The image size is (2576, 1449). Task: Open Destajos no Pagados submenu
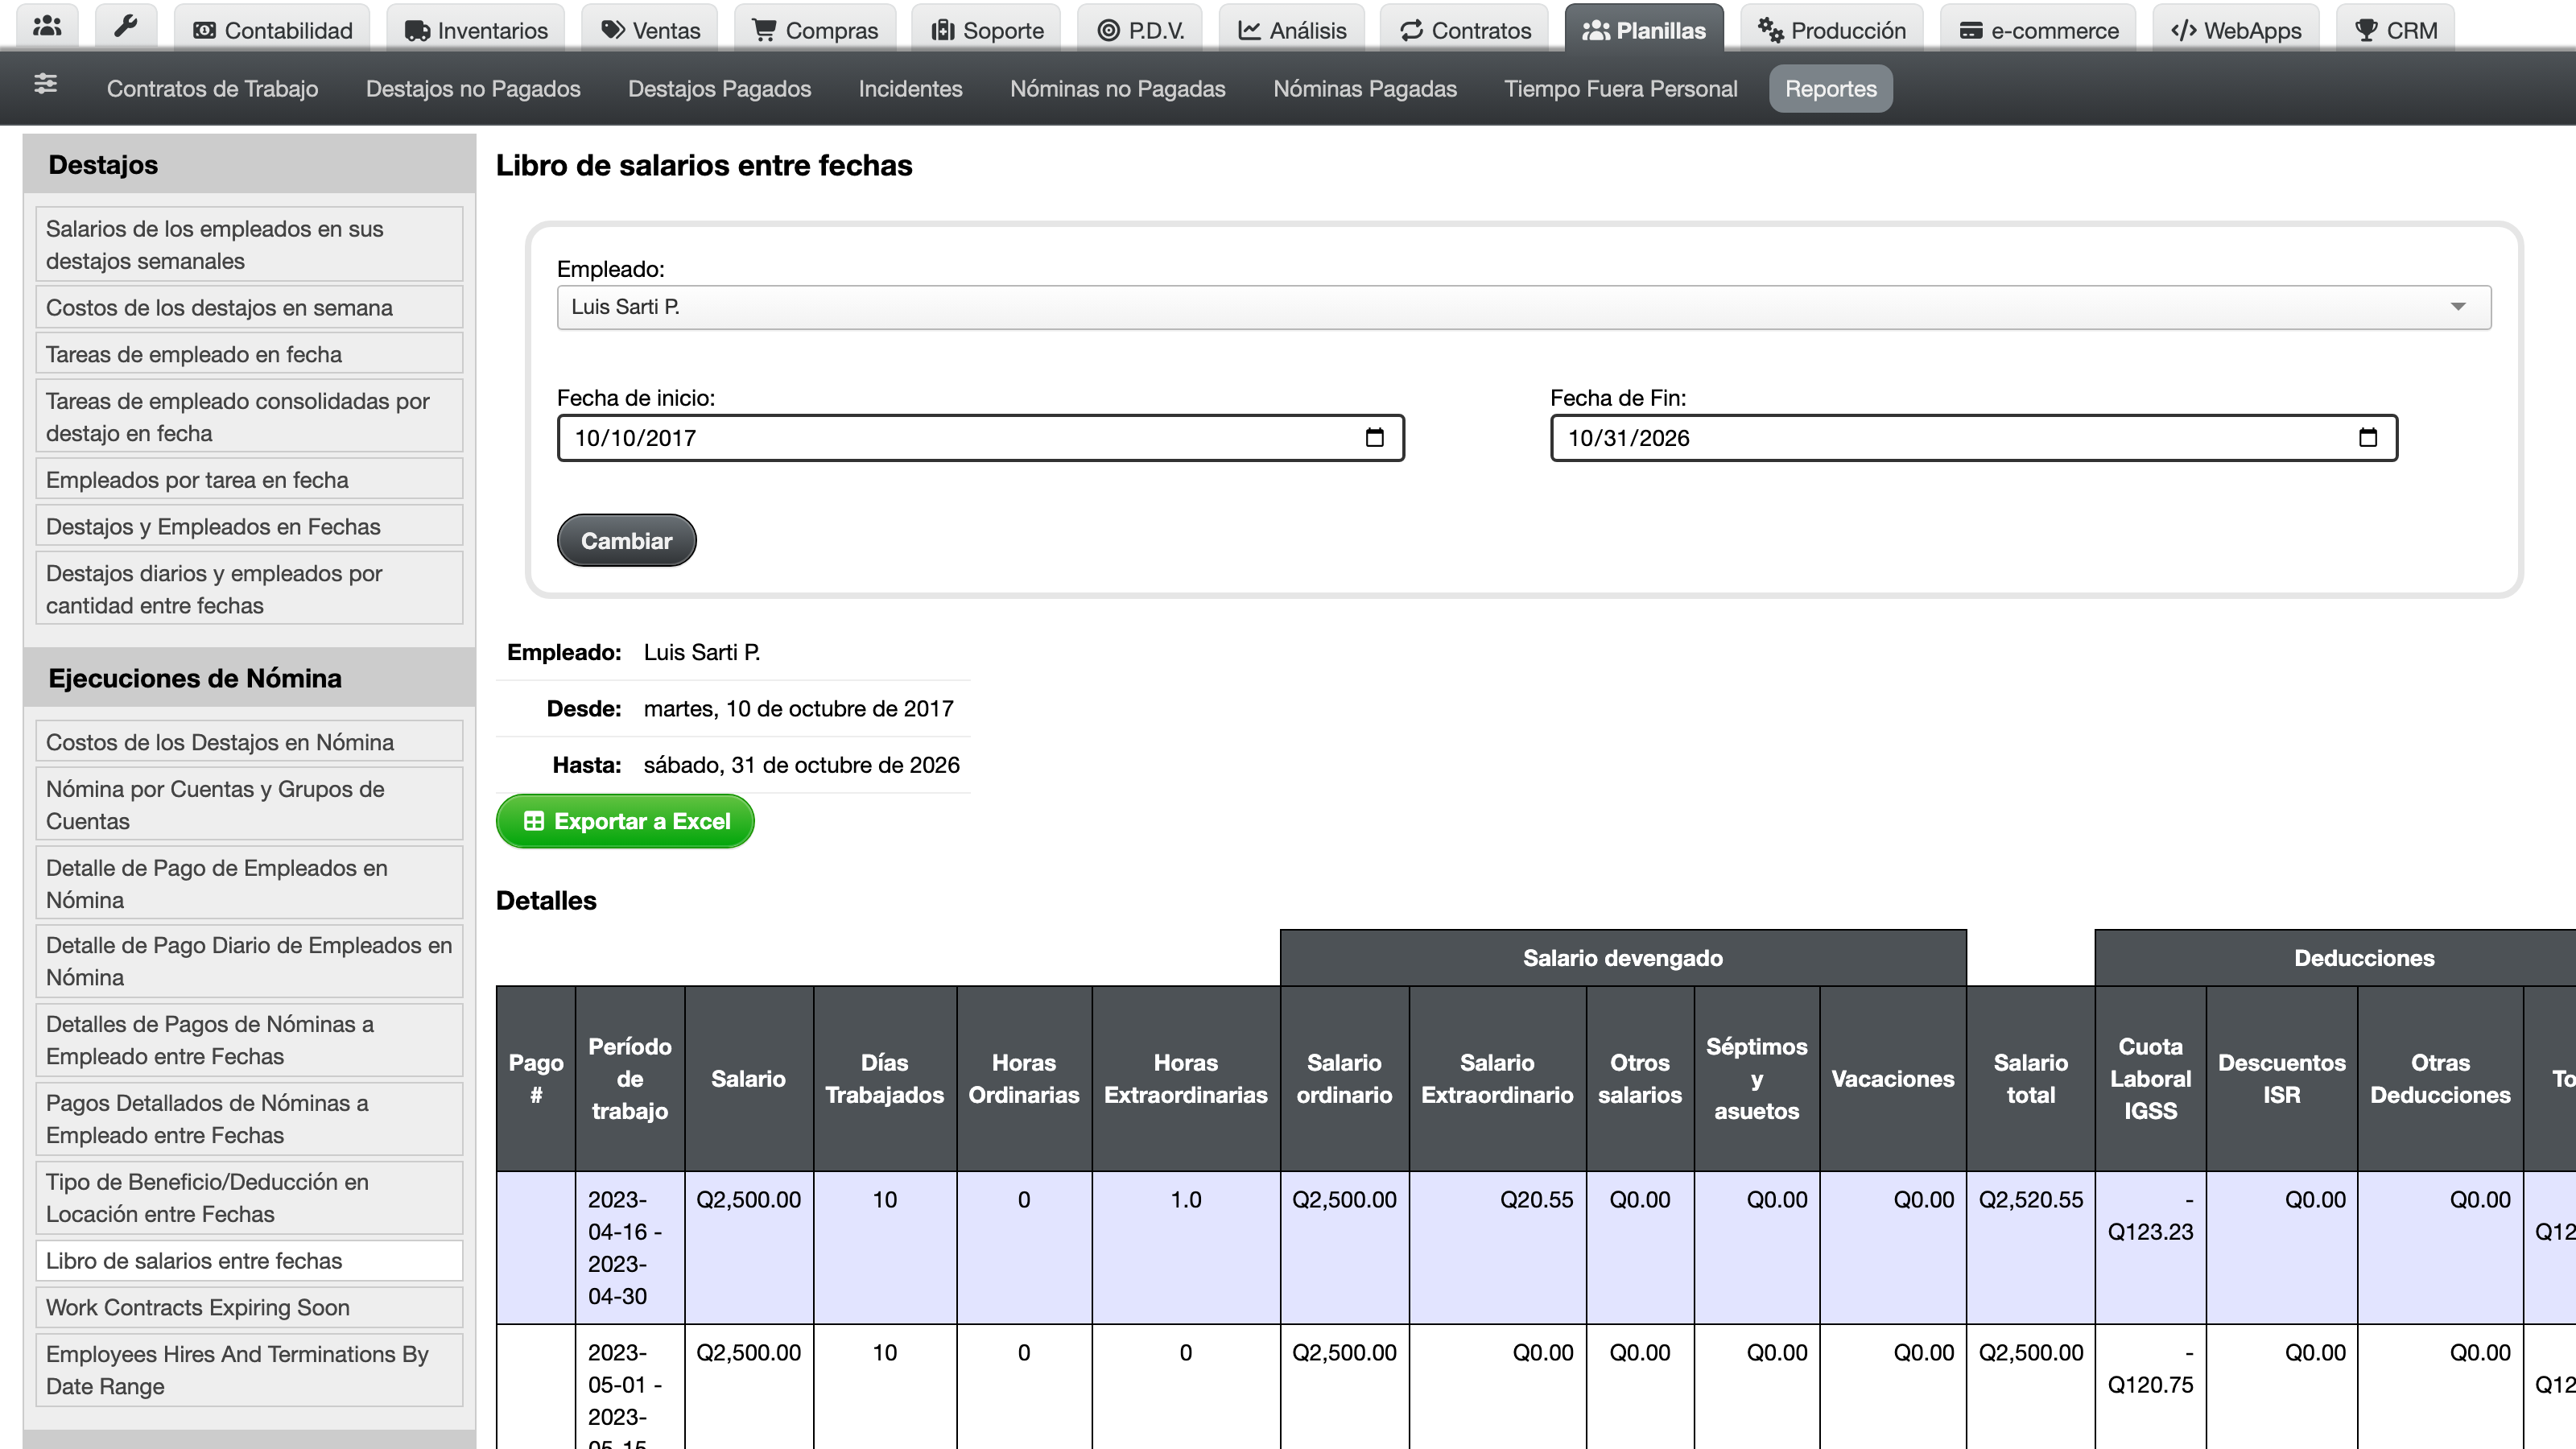pyautogui.click(x=473, y=89)
